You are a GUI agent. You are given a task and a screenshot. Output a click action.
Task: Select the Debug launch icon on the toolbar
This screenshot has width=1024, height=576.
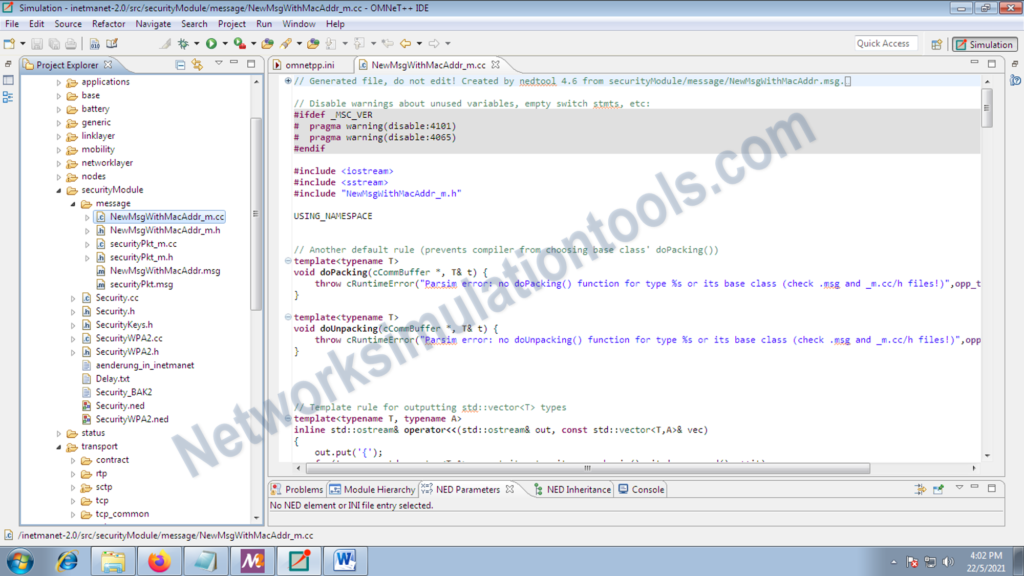coord(182,44)
